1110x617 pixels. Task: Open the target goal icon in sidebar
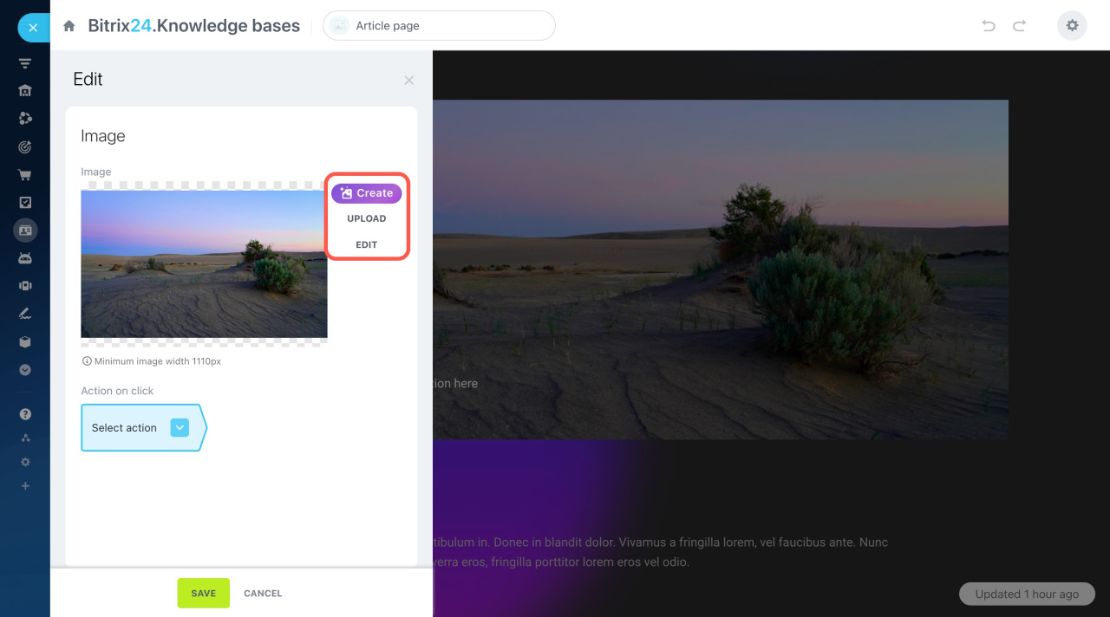click(x=25, y=147)
